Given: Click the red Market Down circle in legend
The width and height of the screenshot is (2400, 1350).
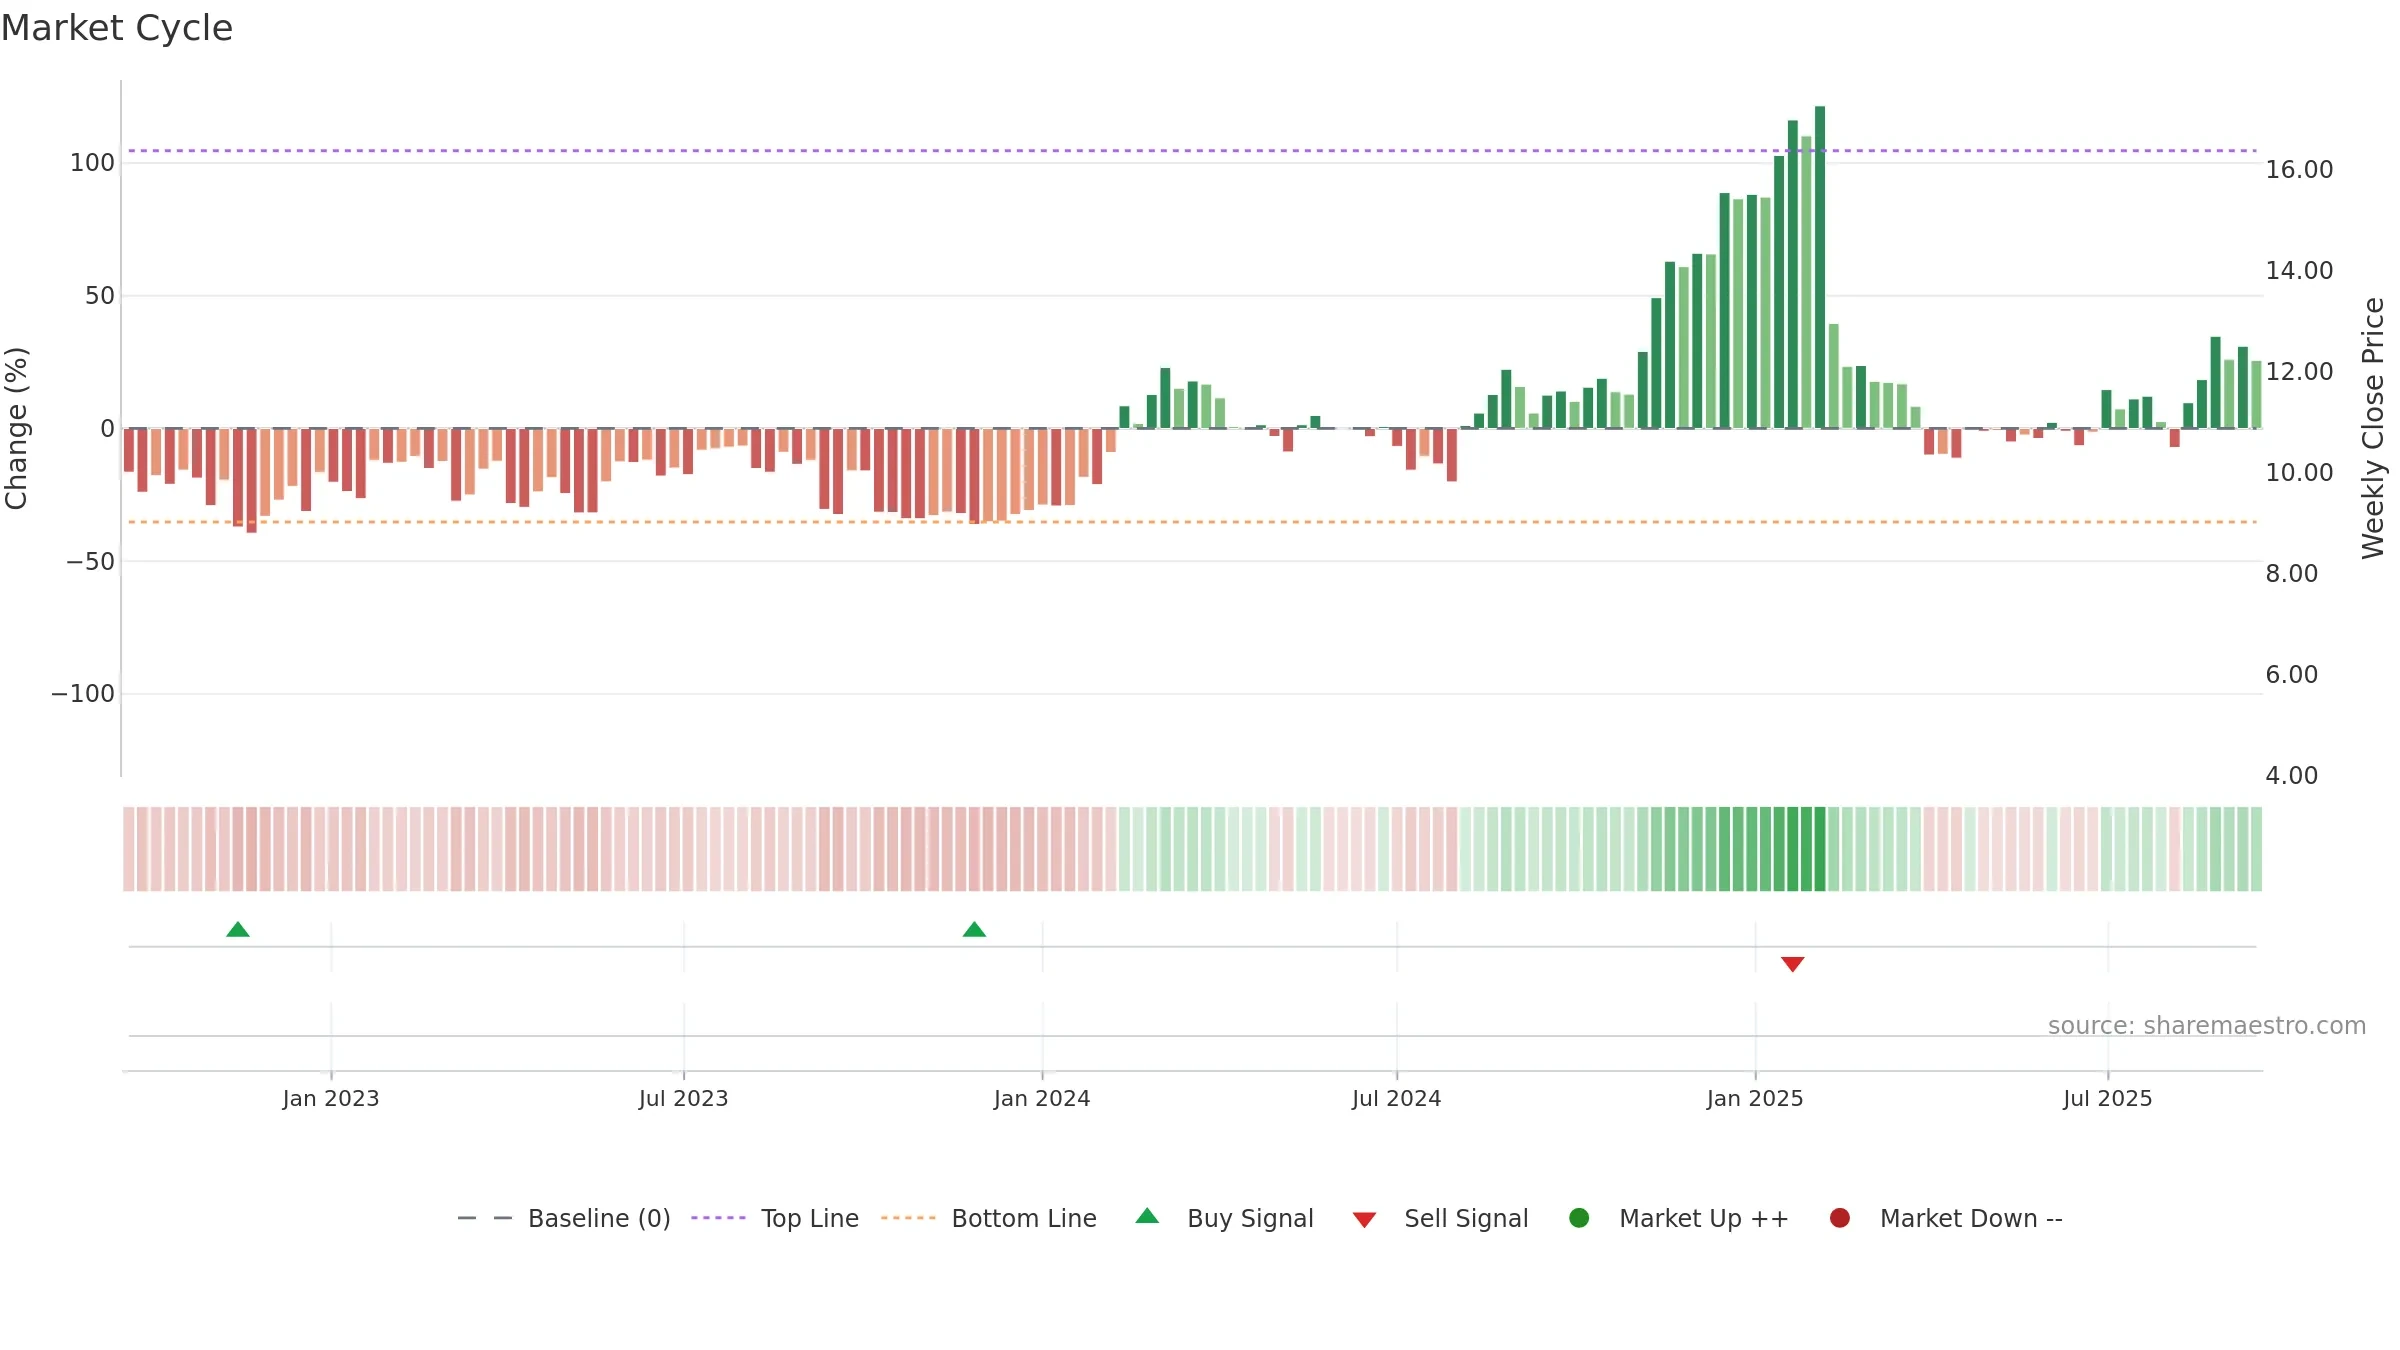Looking at the screenshot, I should 1839,1218.
